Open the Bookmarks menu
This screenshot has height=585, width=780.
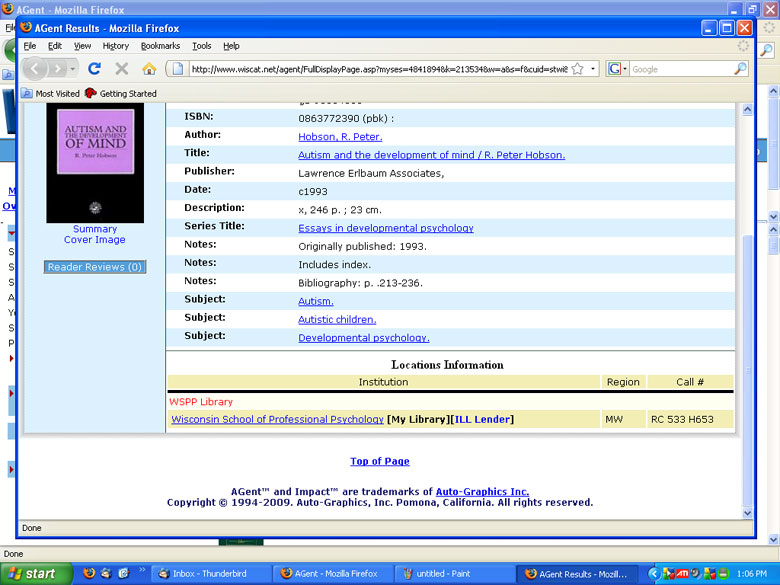pos(160,46)
